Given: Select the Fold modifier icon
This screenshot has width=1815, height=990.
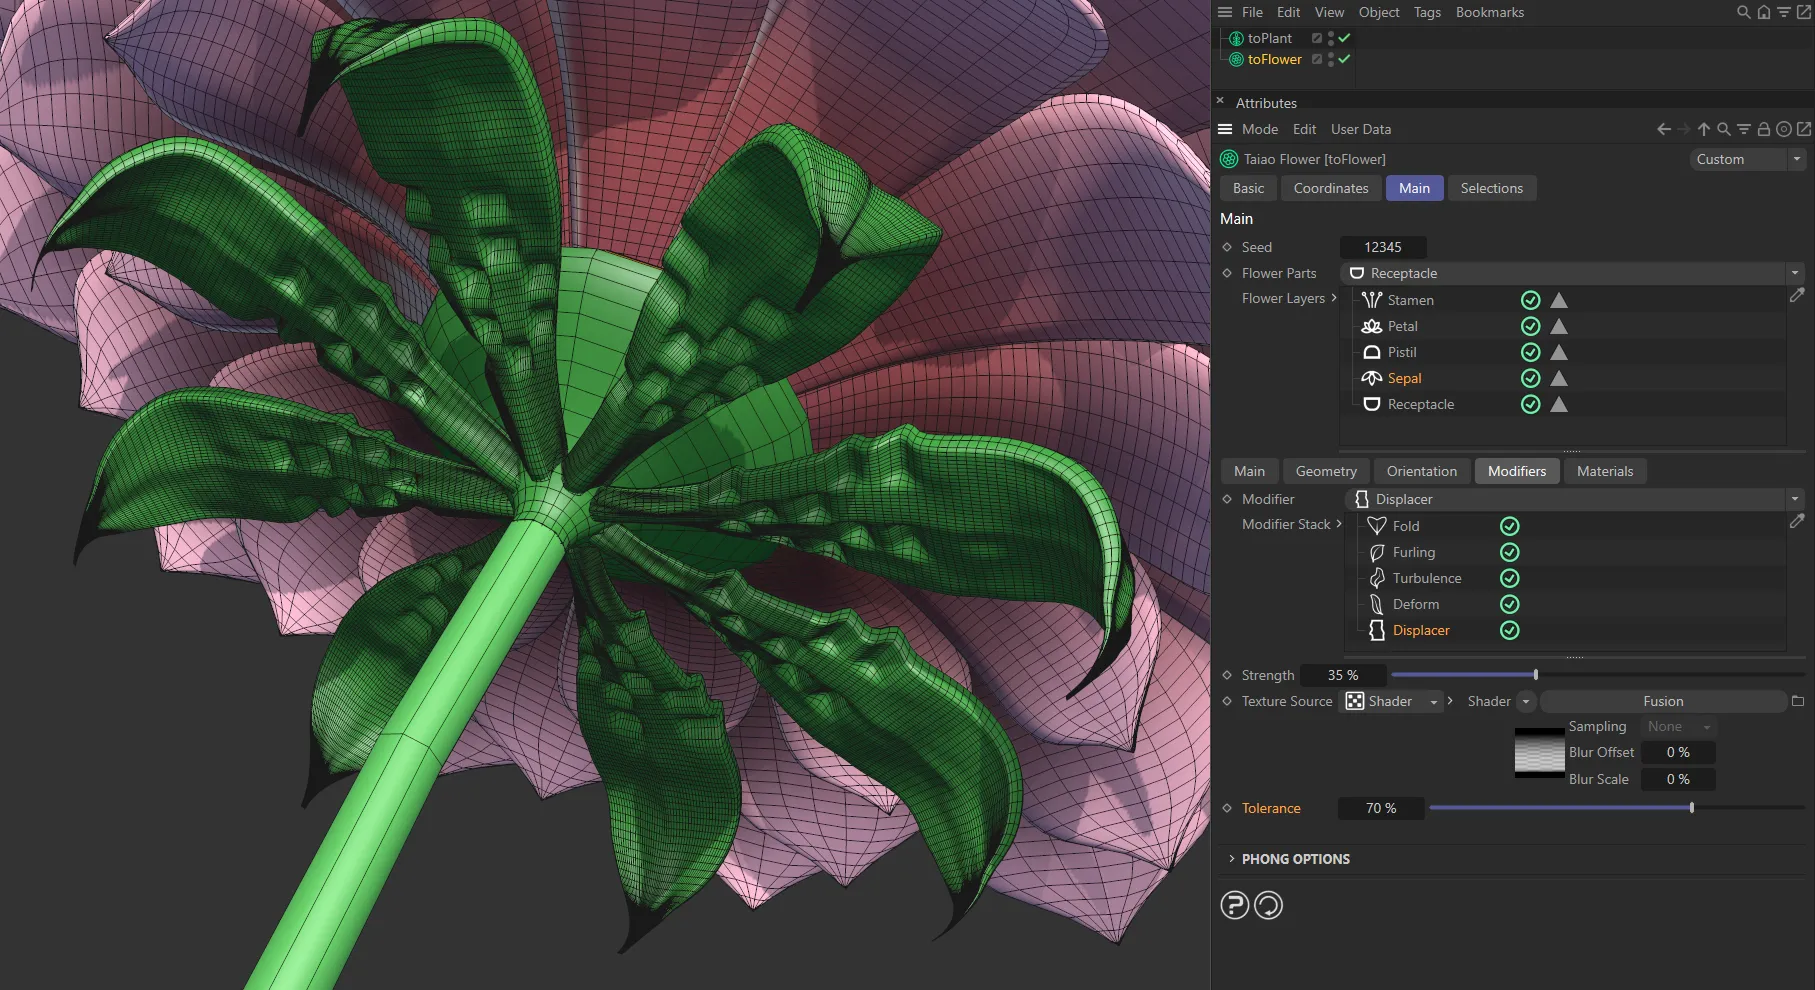Looking at the screenshot, I should pyautogui.click(x=1376, y=525).
